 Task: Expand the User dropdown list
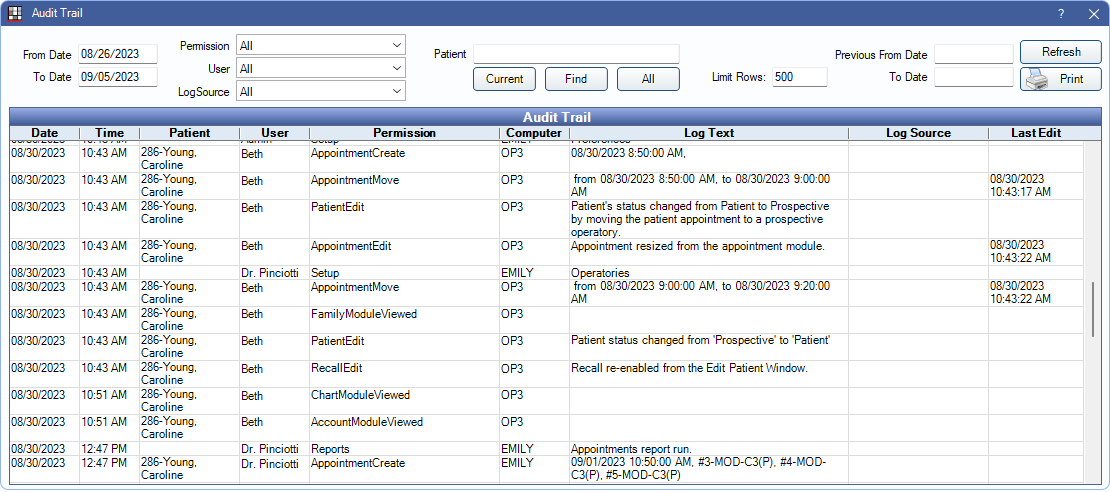point(320,68)
